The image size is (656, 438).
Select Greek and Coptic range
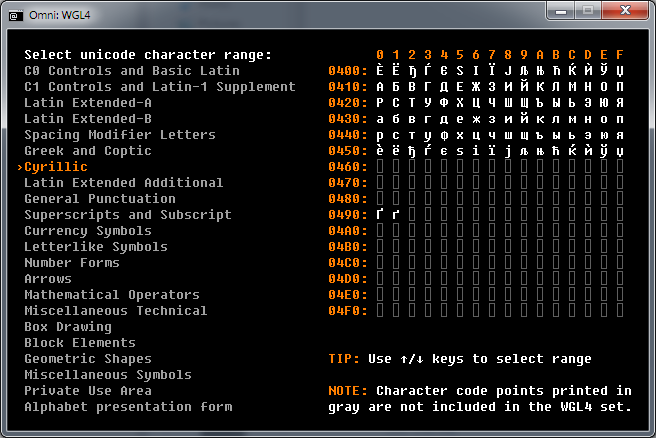(88, 151)
